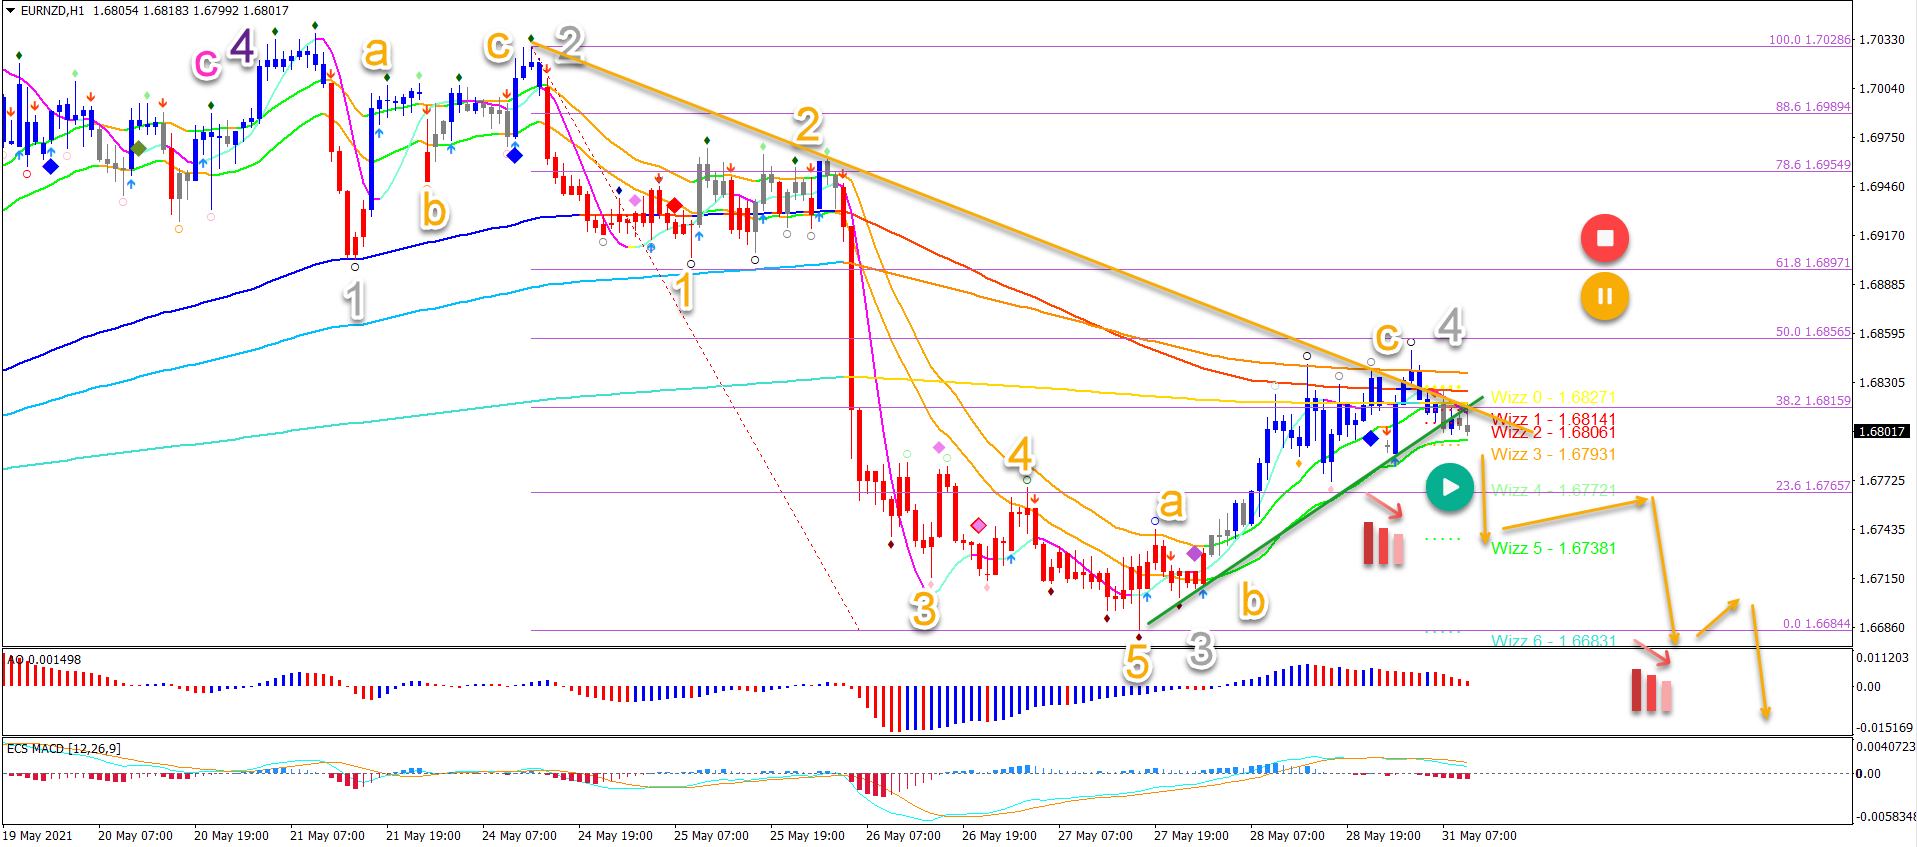This screenshot has height=847, width=1917.
Task: Select the Fibonacci label 61.8 1.68971
Action: pyautogui.click(x=1813, y=263)
